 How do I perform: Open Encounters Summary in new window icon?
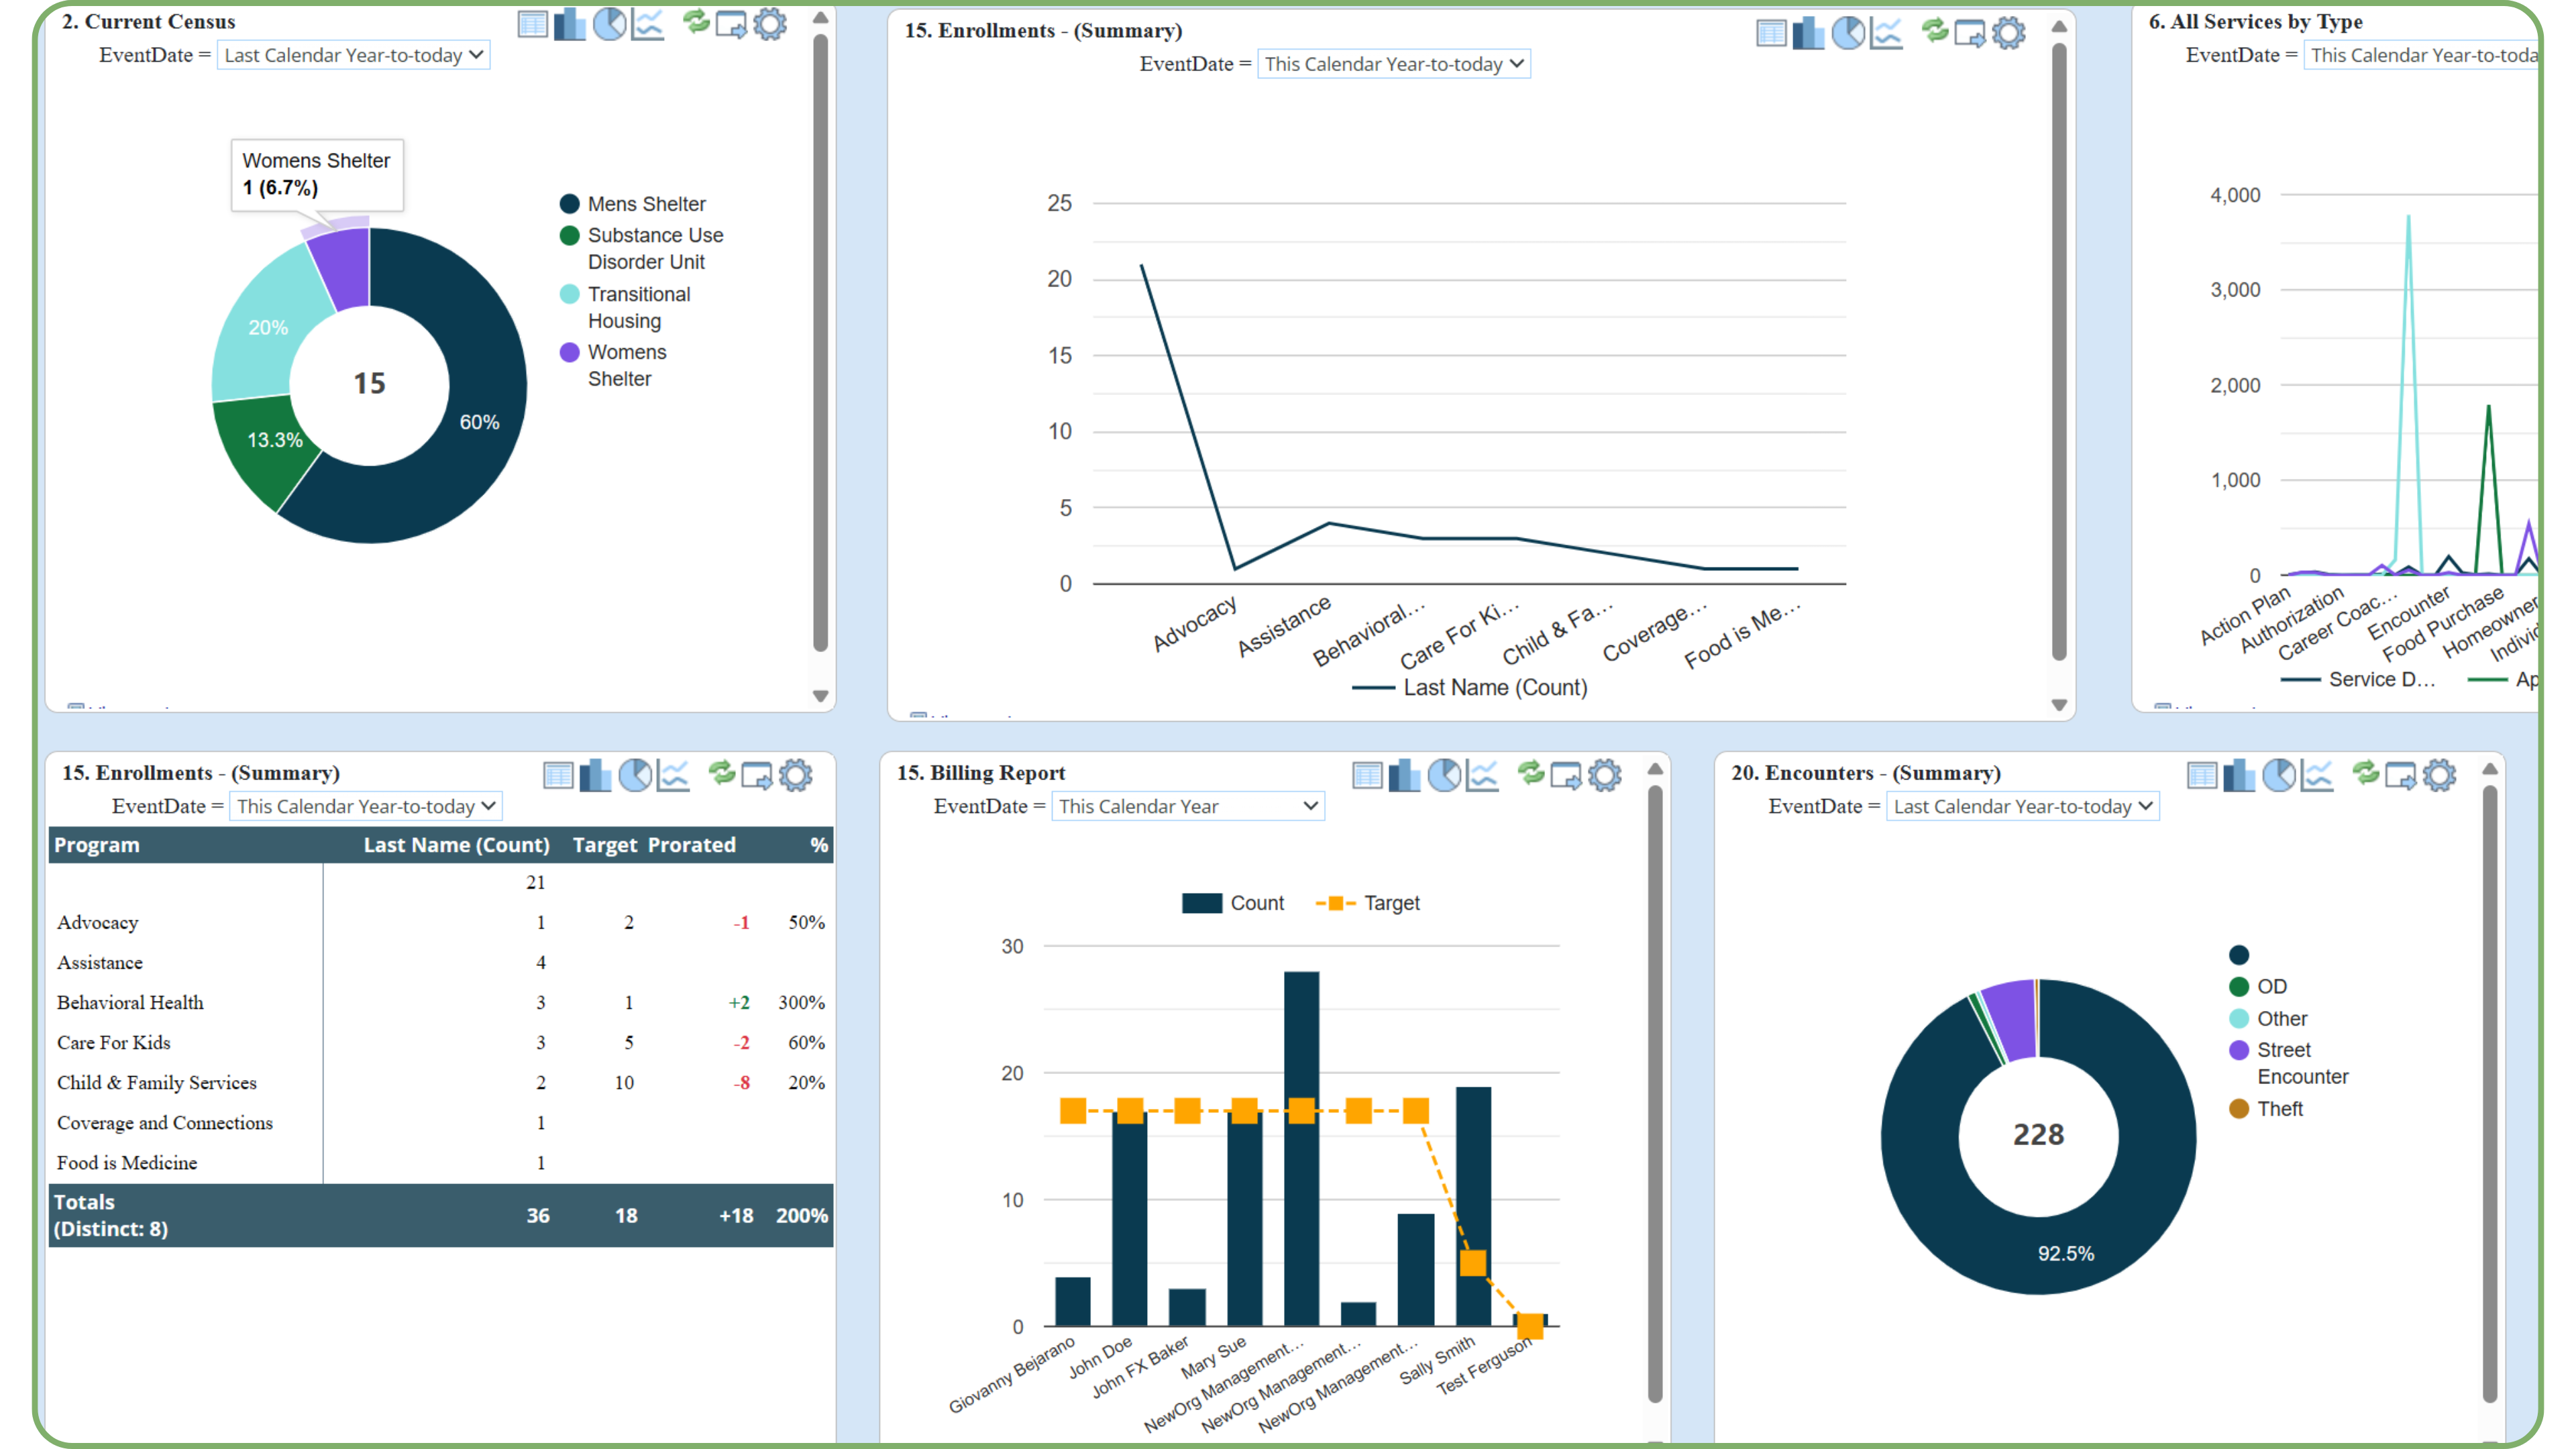pyautogui.click(x=2400, y=775)
